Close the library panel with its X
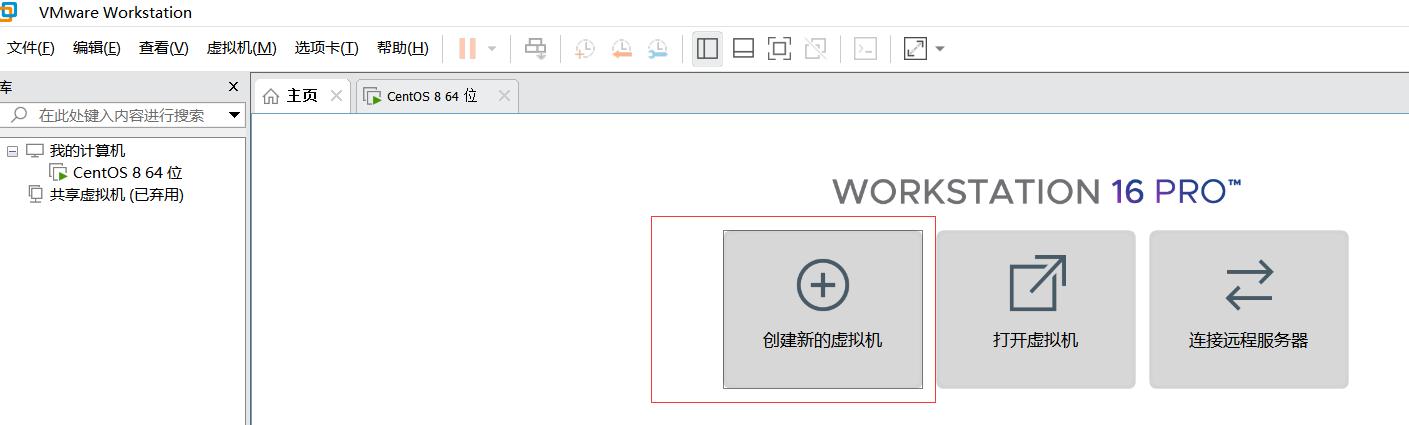 coord(234,87)
